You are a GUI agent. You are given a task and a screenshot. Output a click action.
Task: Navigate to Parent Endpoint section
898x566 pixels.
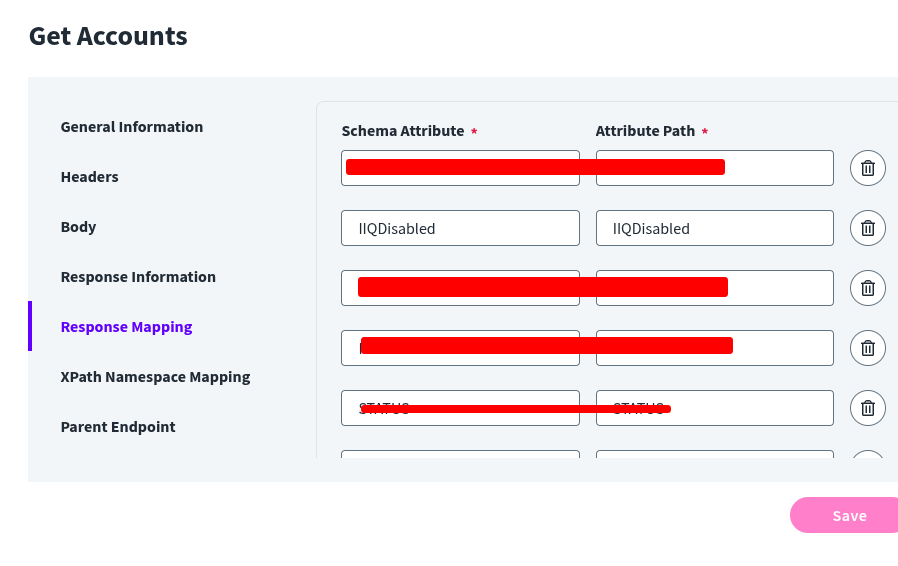(x=118, y=427)
